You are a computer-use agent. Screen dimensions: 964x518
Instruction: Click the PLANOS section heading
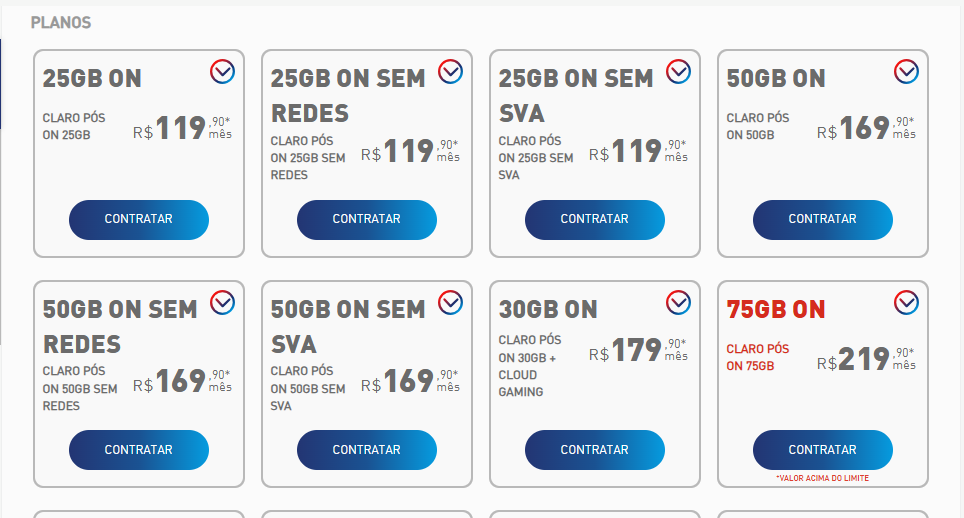pos(61,22)
